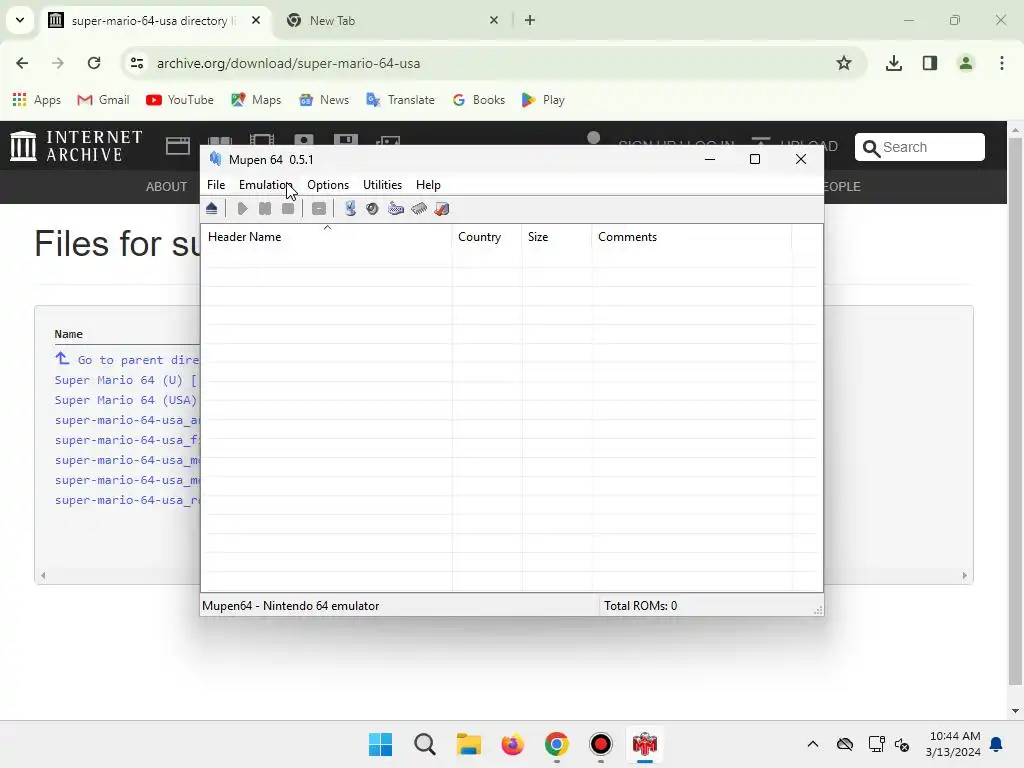Click the Mupen64 taskbar icon

(645, 744)
